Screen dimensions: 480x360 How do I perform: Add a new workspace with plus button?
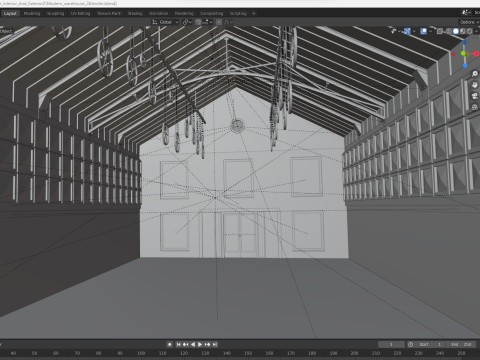[x=254, y=13]
